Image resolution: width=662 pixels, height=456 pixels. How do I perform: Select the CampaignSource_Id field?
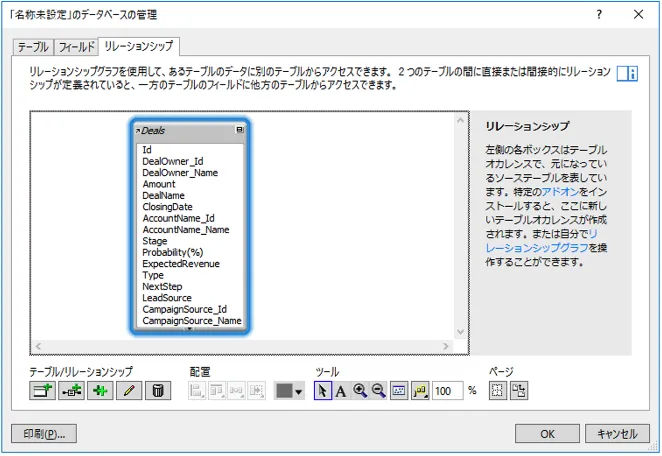(184, 309)
